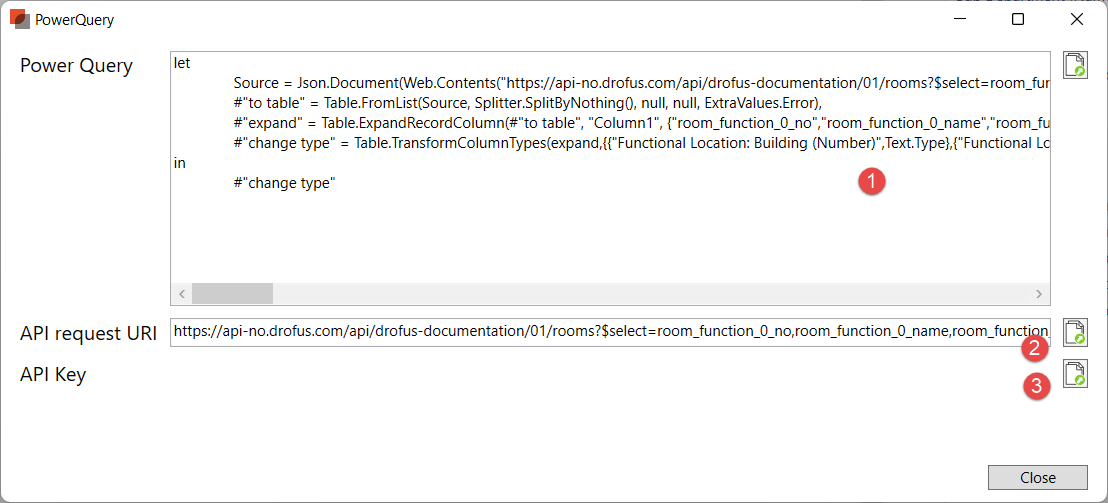Click the "Source = Json.Document" line
Image resolution: width=1108 pixels, height=503 pixels.
click(640, 83)
